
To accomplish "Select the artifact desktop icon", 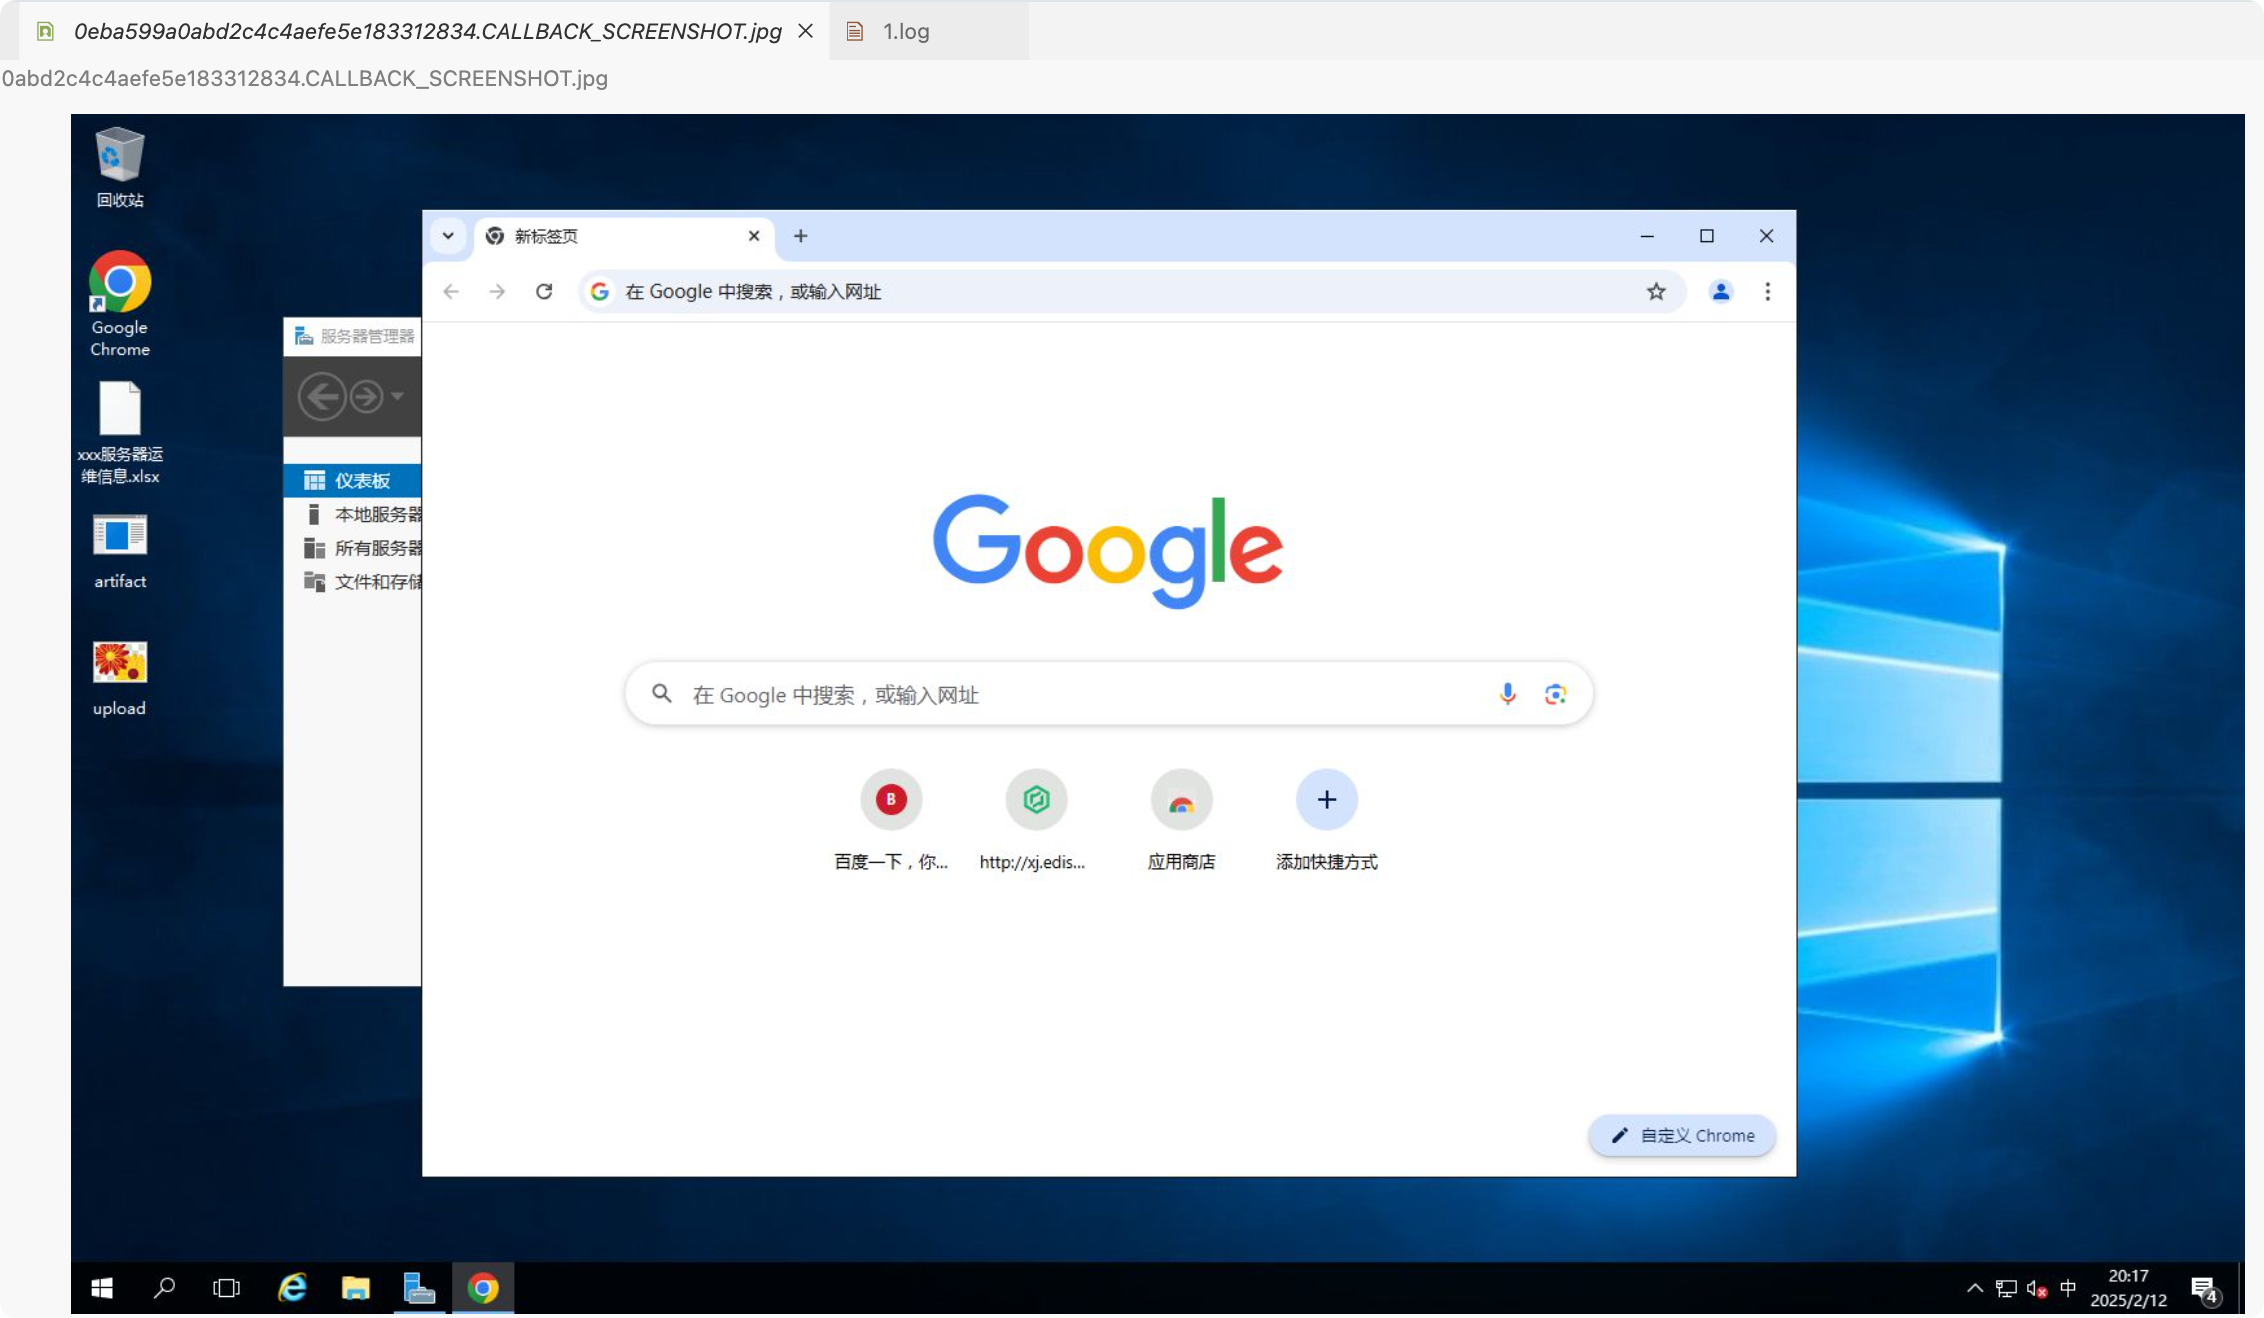I will [120, 550].
